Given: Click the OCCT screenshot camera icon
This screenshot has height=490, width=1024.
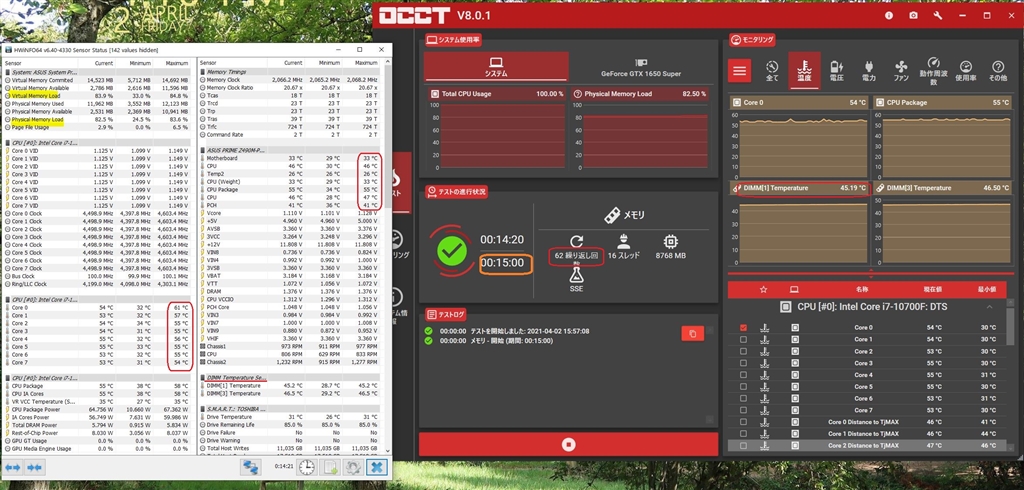Looking at the screenshot, I should [x=913, y=15].
